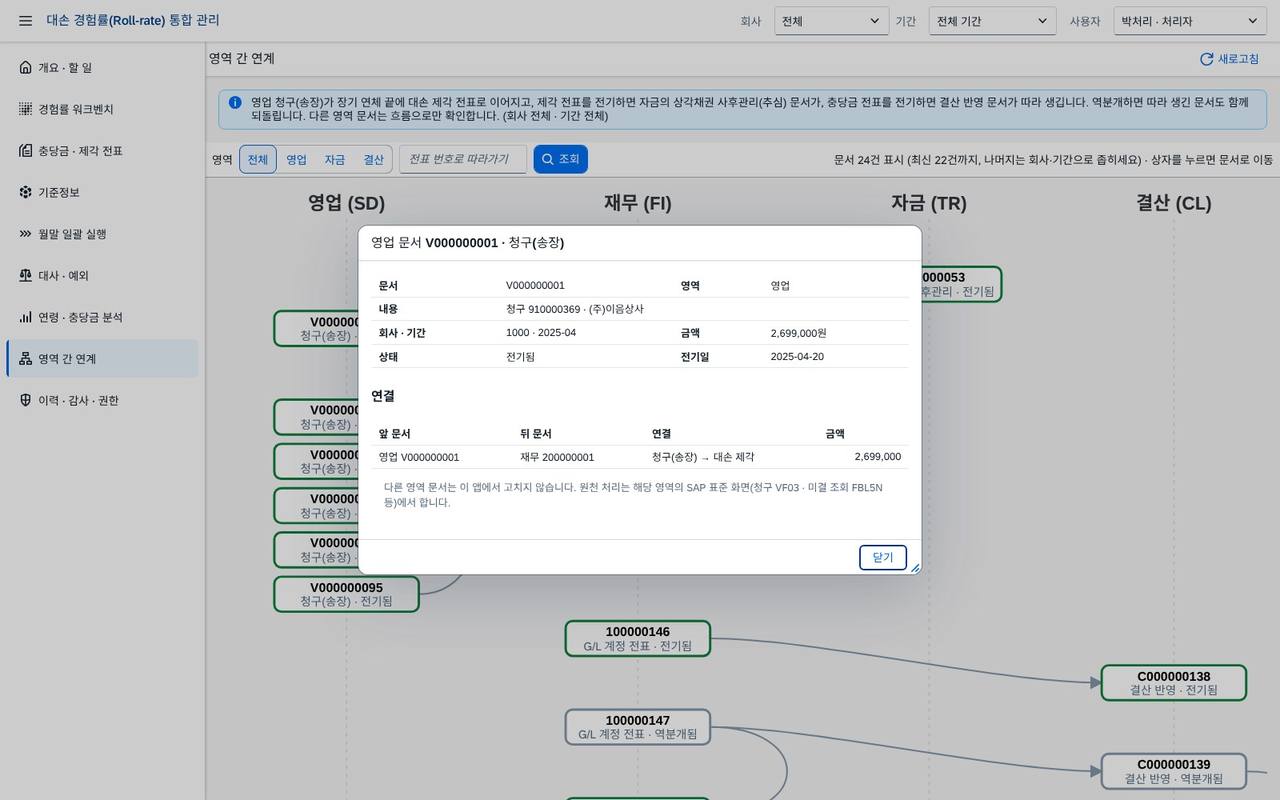Open the hamburger navigation menu
This screenshot has width=1280, height=800.
point(25,21)
